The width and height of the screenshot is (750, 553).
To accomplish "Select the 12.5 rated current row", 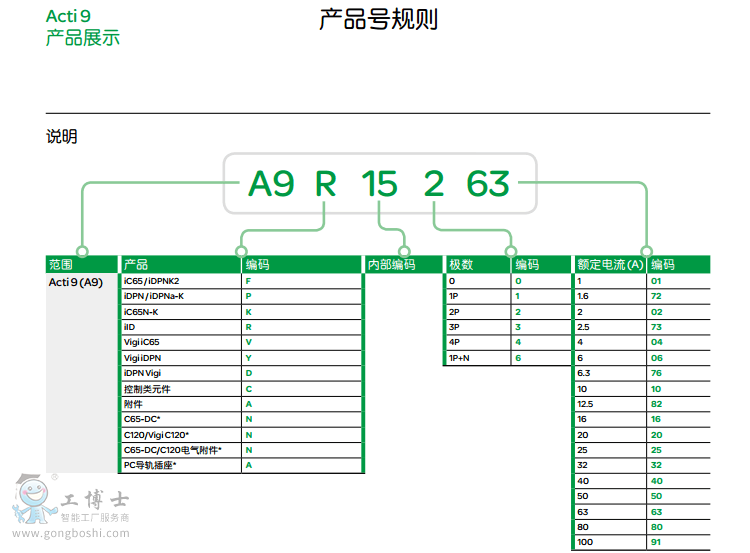I will (609, 403).
